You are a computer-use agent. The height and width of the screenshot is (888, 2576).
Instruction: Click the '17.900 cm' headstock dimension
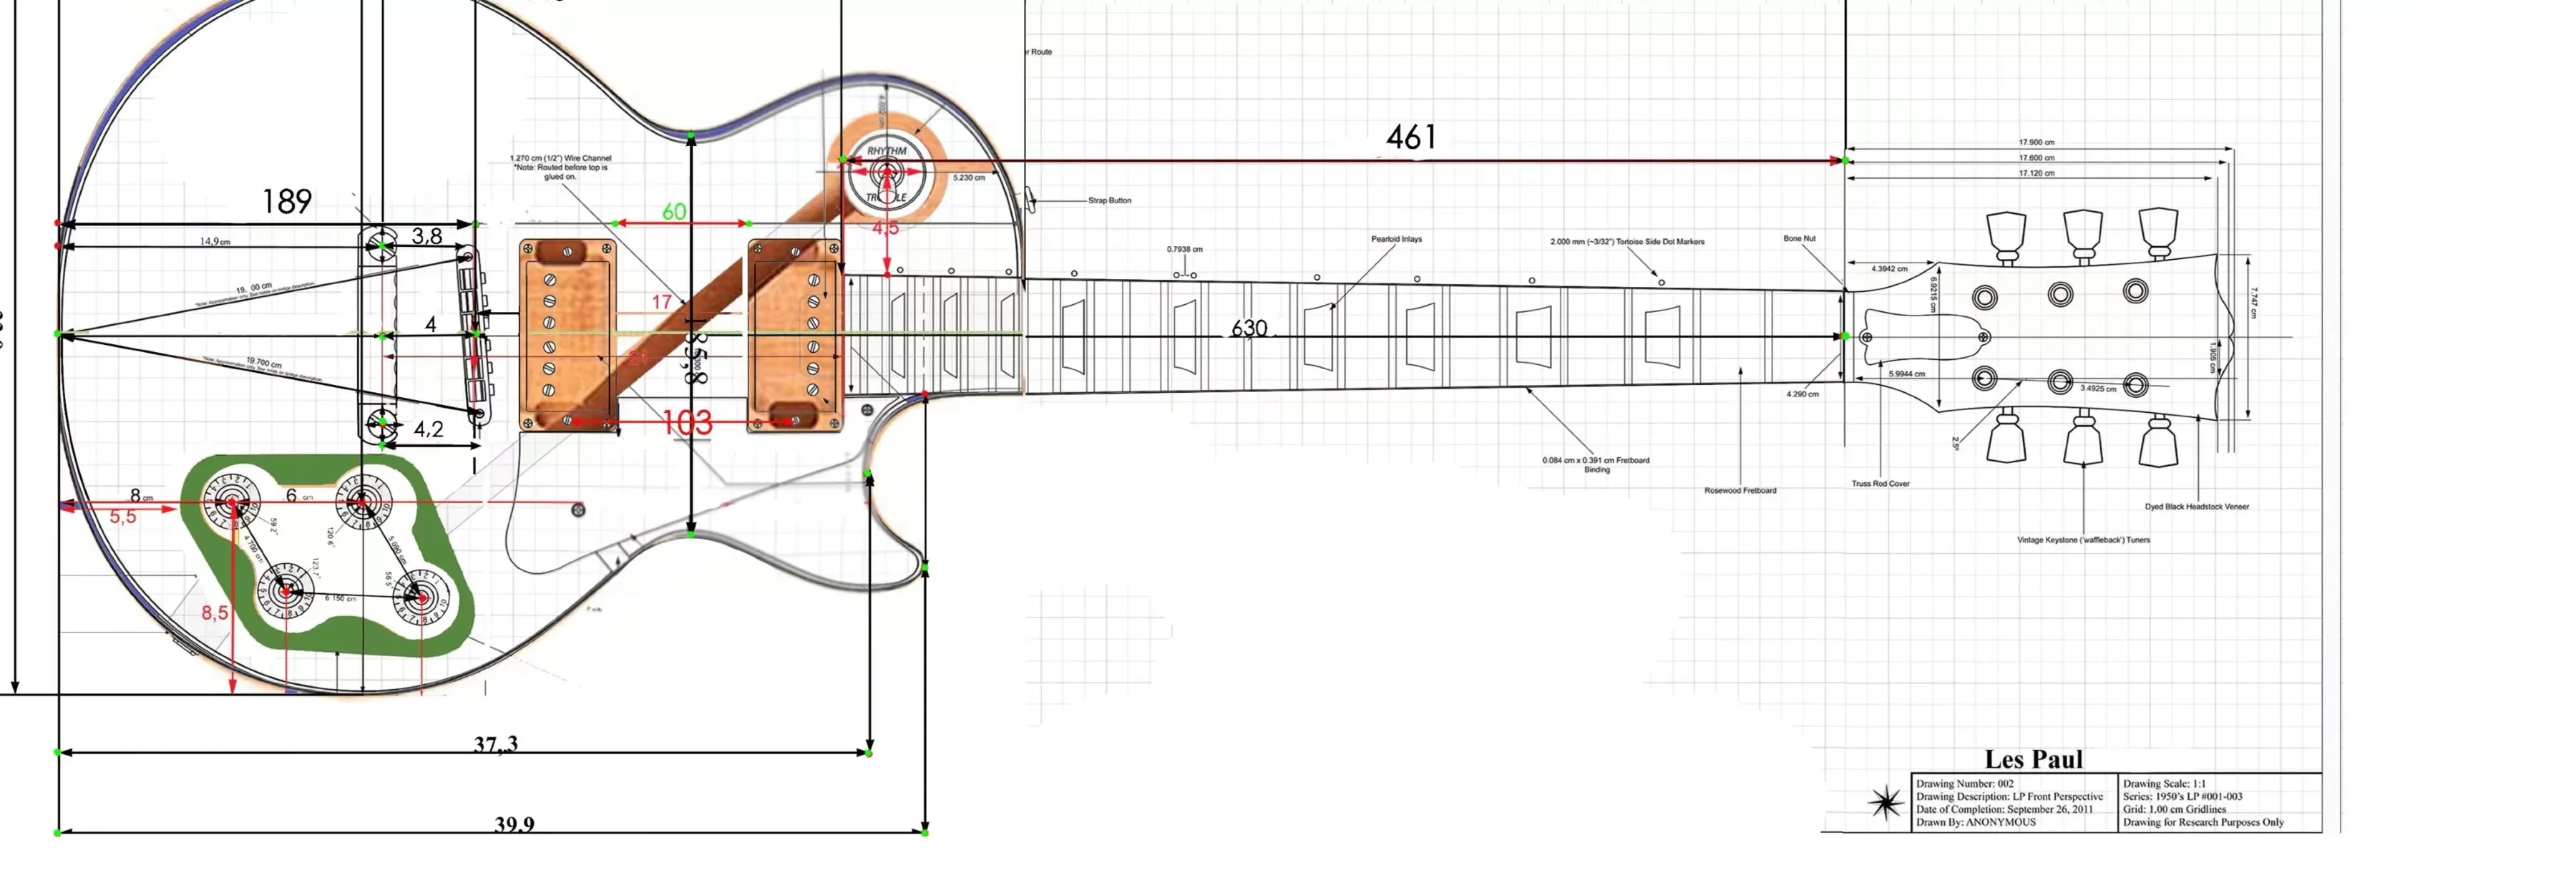2036,142
